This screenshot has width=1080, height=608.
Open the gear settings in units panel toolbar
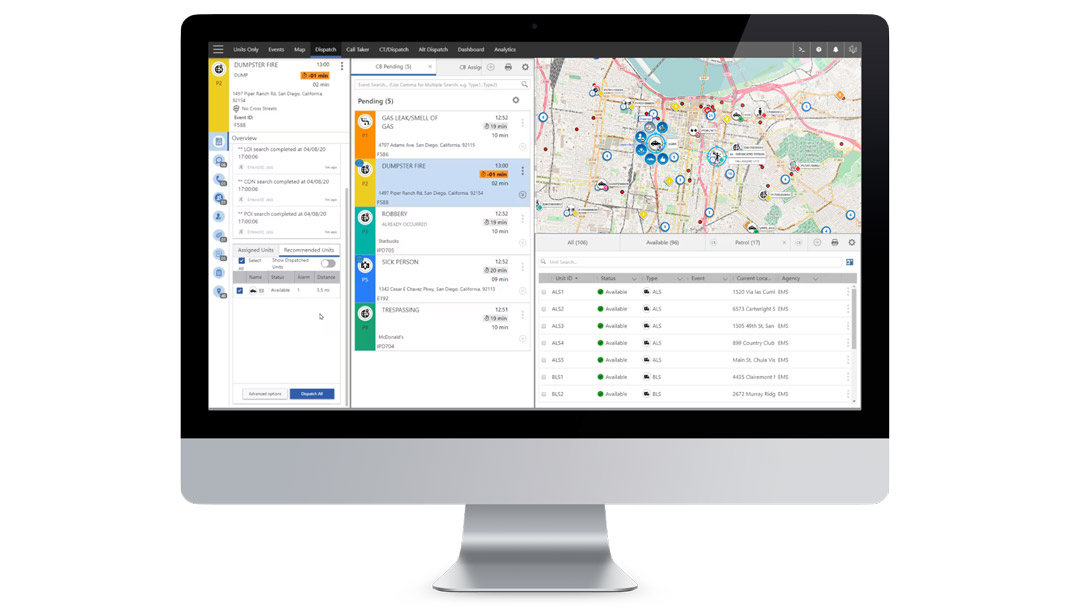pyautogui.click(x=852, y=242)
